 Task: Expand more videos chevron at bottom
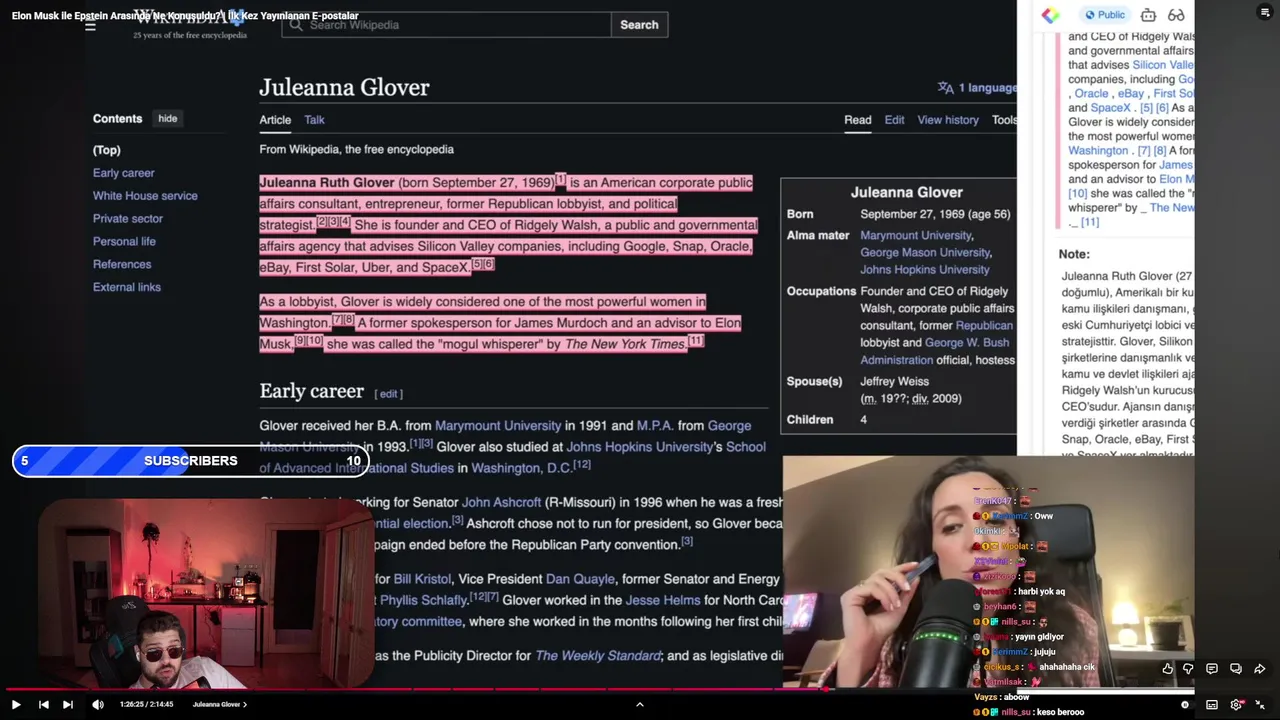click(x=640, y=704)
